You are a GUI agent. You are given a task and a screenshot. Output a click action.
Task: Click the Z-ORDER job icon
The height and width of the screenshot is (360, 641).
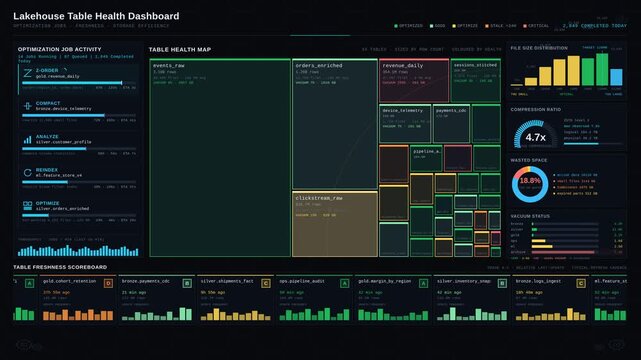[x=27, y=73]
